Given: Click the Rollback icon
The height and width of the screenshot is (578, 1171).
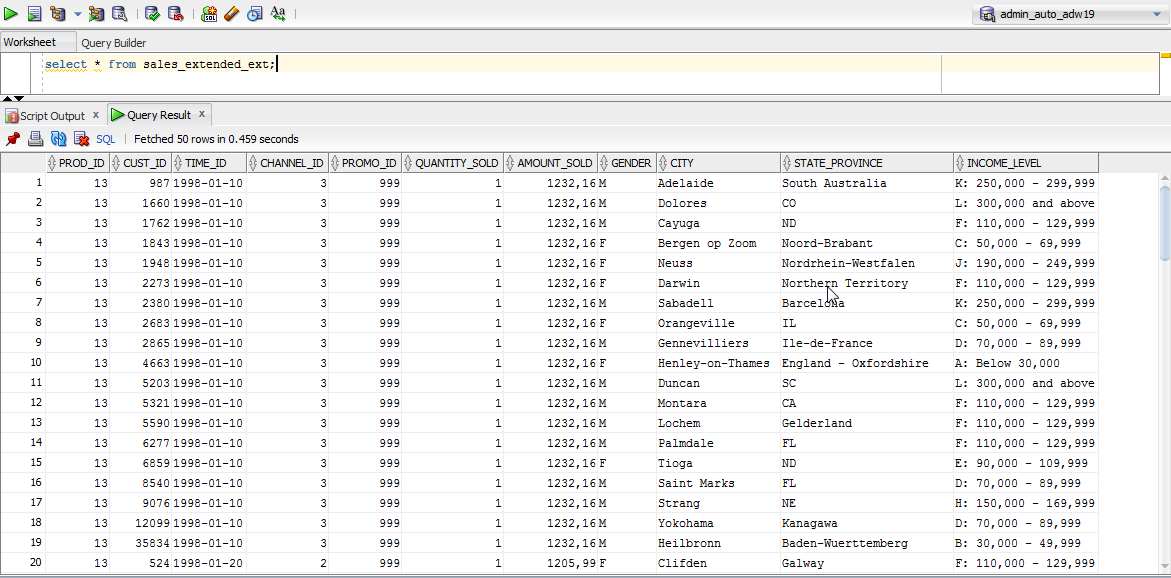Looking at the screenshot, I should (x=175, y=14).
